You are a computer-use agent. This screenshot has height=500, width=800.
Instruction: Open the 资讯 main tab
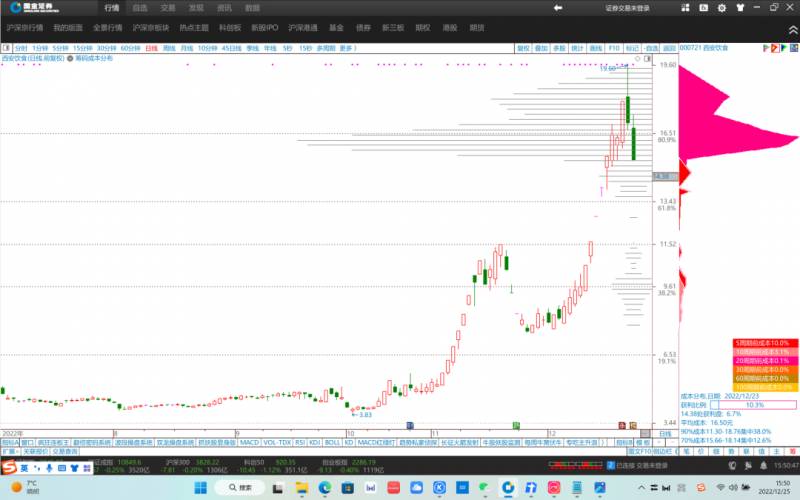(224, 8)
